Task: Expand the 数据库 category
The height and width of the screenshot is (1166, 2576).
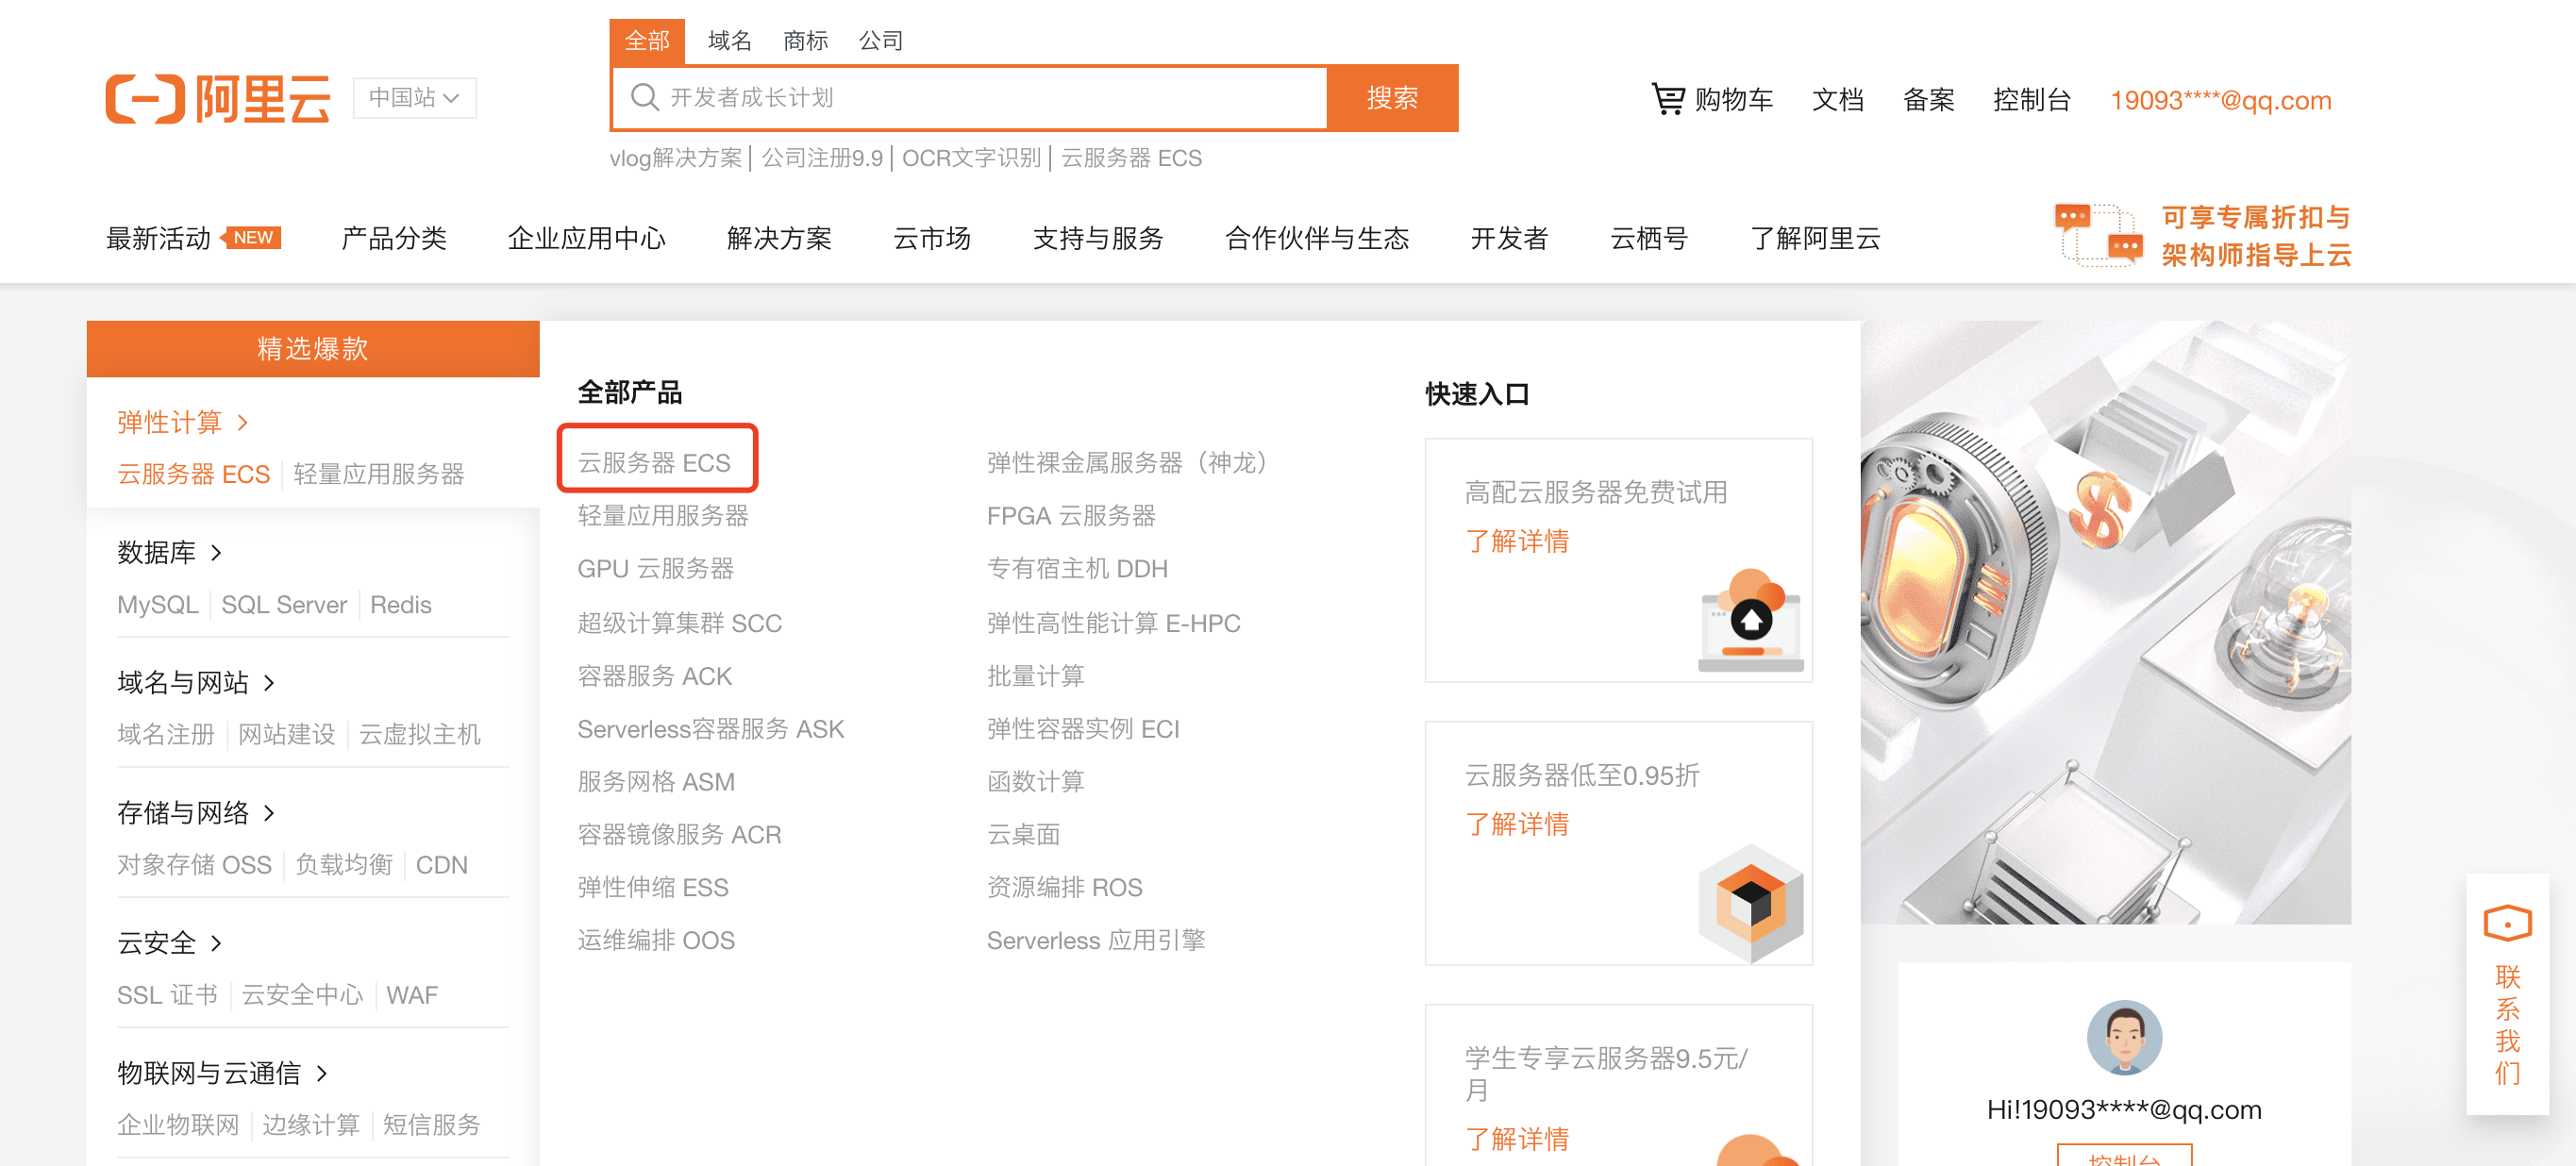Action: 169,552
